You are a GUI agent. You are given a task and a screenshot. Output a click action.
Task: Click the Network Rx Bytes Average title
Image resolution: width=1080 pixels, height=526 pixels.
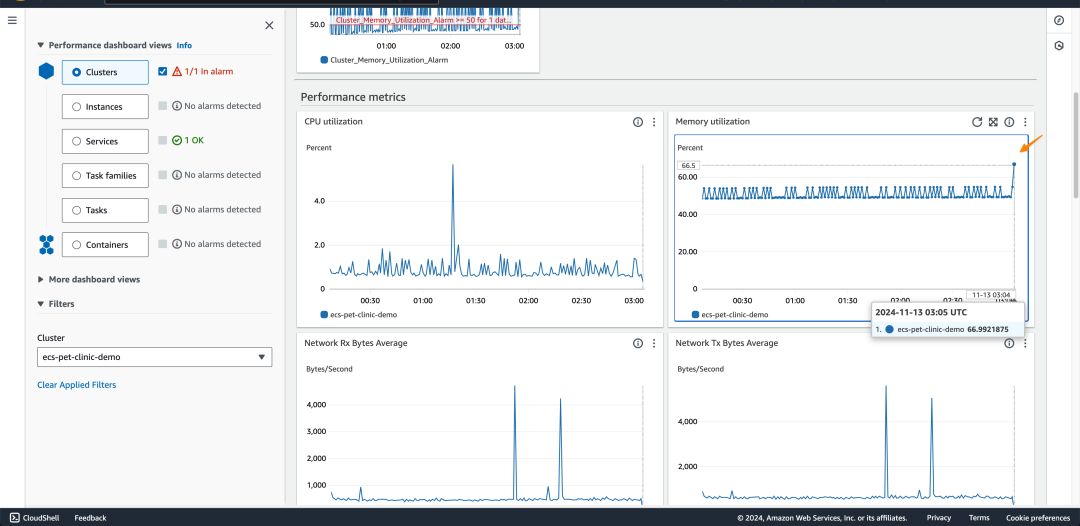355,343
